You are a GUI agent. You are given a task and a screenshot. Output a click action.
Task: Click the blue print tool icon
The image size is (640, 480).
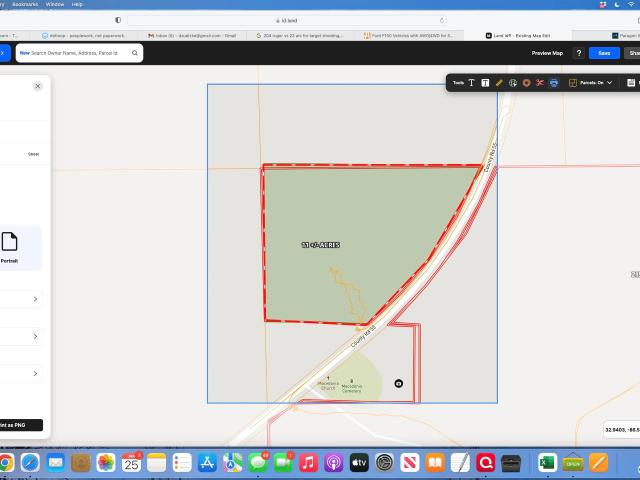click(x=554, y=83)
